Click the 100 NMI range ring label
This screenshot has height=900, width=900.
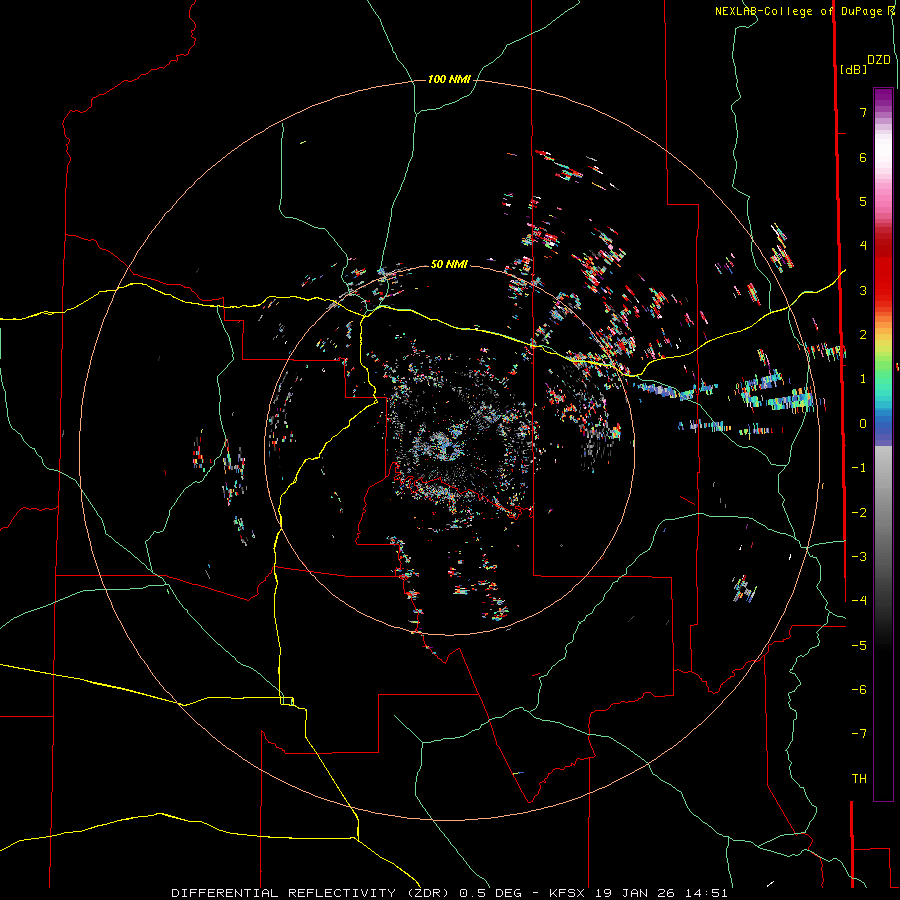tap(449, 79)
